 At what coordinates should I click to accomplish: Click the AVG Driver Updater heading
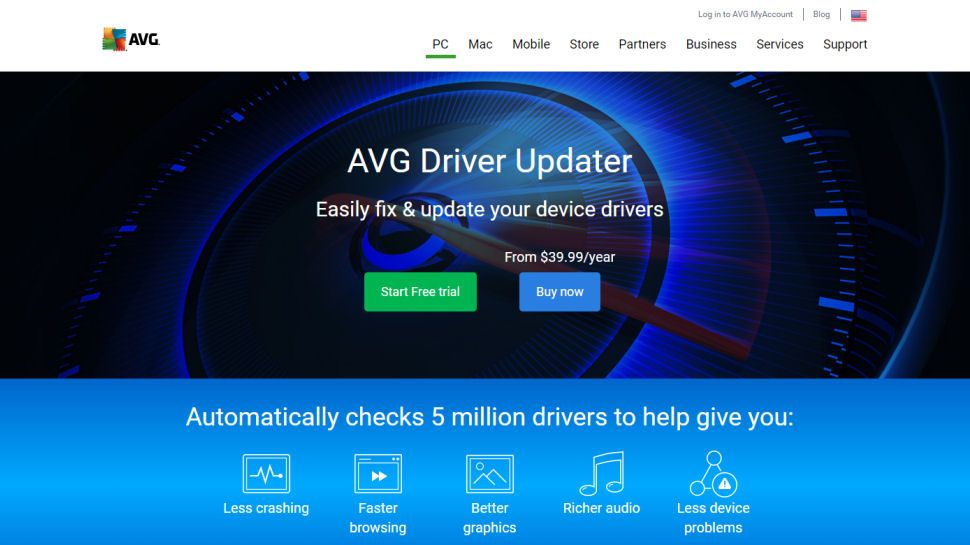[x=489, y=161]
